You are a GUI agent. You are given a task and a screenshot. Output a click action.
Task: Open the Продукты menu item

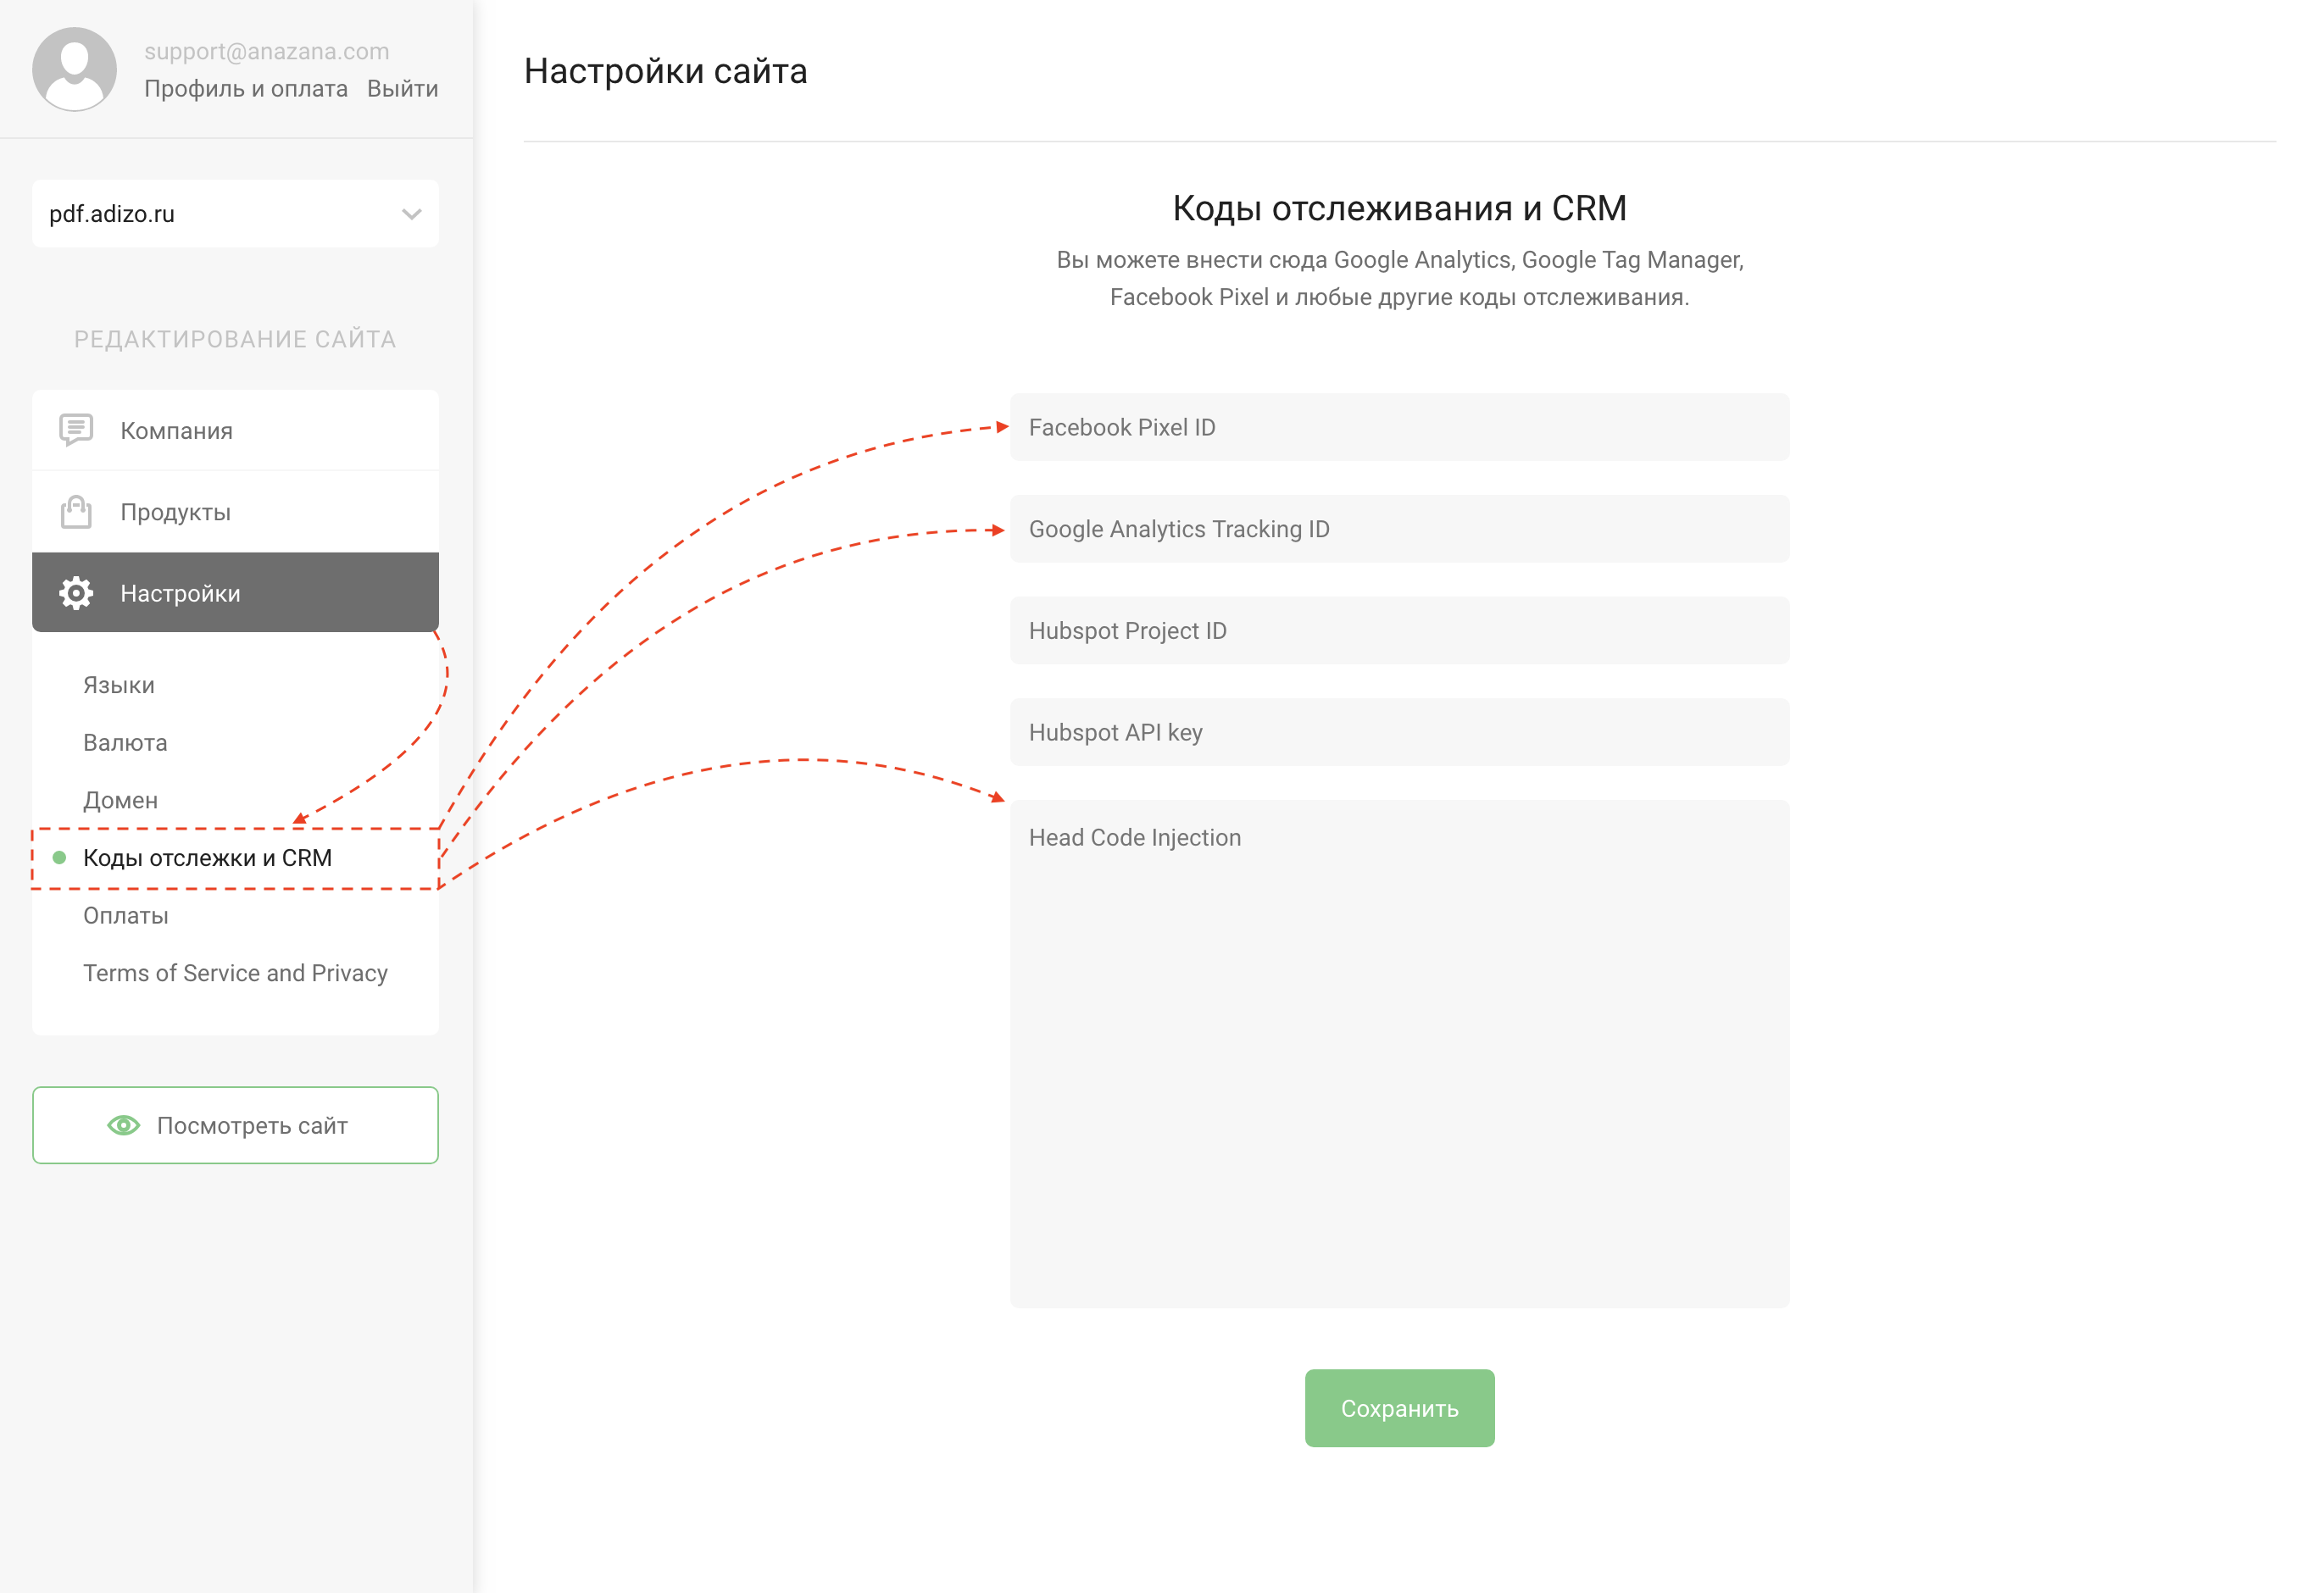235,511
